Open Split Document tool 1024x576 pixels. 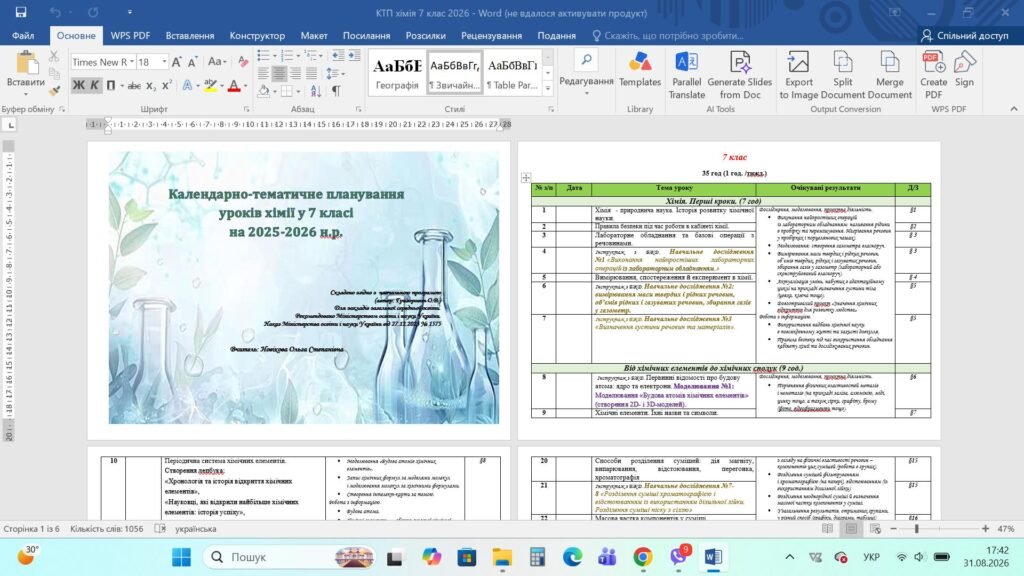(842, 74)
